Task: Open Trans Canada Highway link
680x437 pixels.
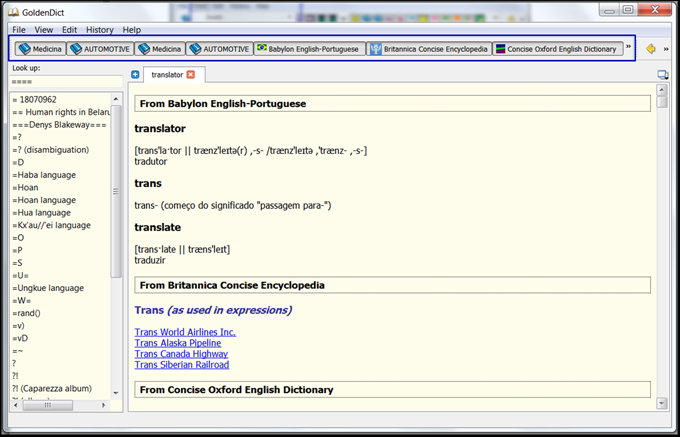Action: pyautogui.click(x=181, y=354)
